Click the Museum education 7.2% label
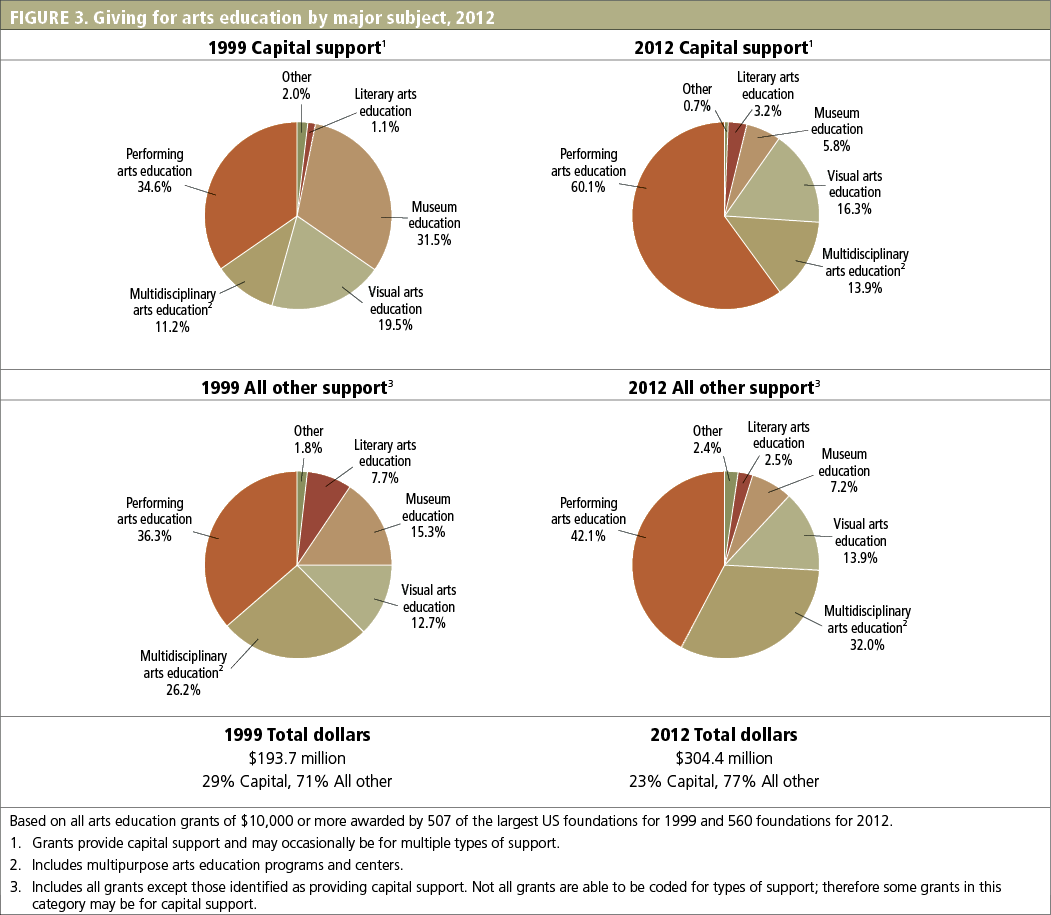Image resolution: width=1051 pixels, height=915 pixels. (x=844, y=471)
